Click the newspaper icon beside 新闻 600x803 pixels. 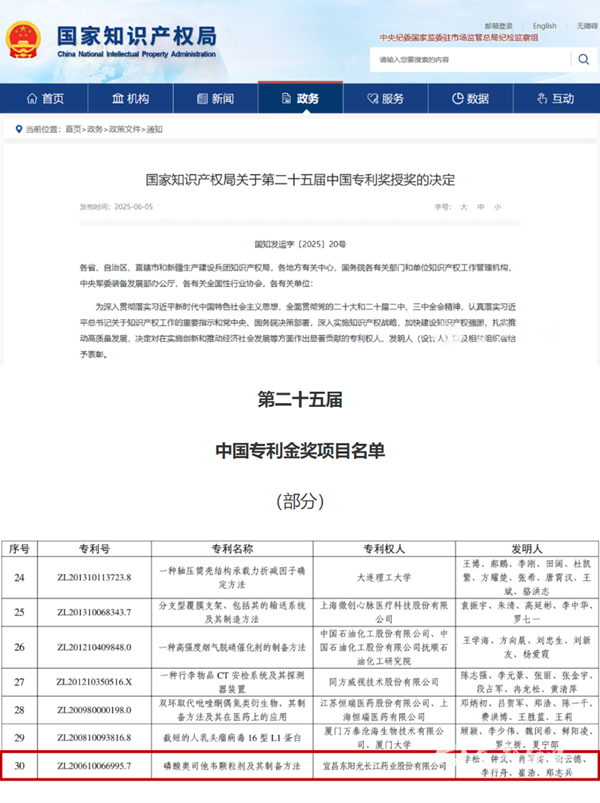click(202, 98)
